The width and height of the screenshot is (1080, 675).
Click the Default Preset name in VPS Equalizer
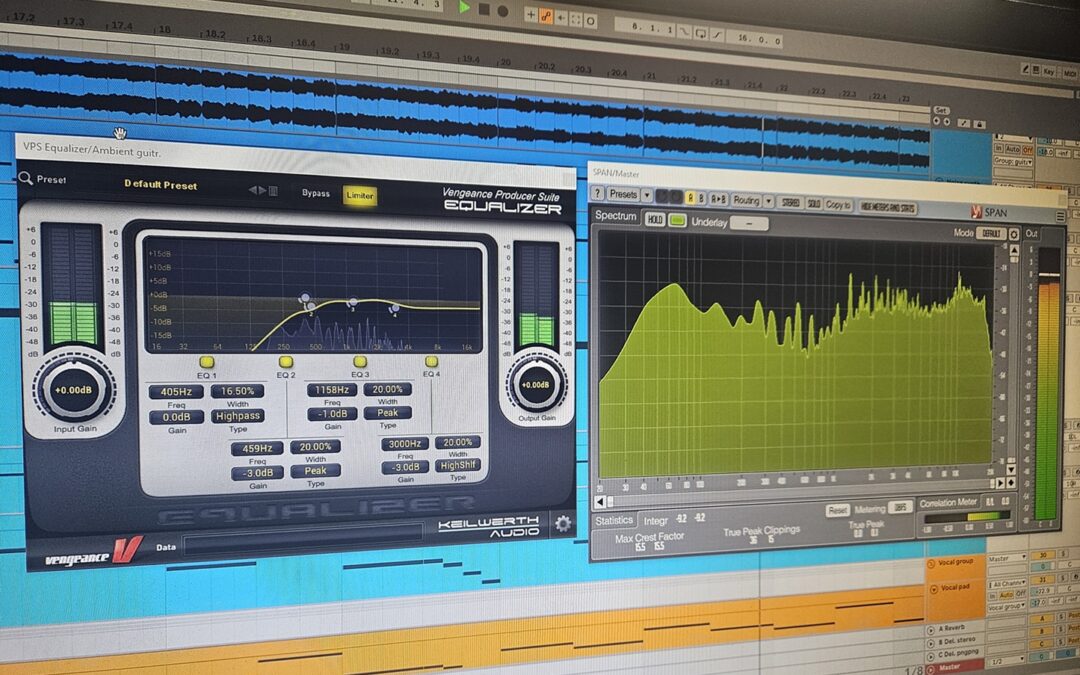point(160,185)
